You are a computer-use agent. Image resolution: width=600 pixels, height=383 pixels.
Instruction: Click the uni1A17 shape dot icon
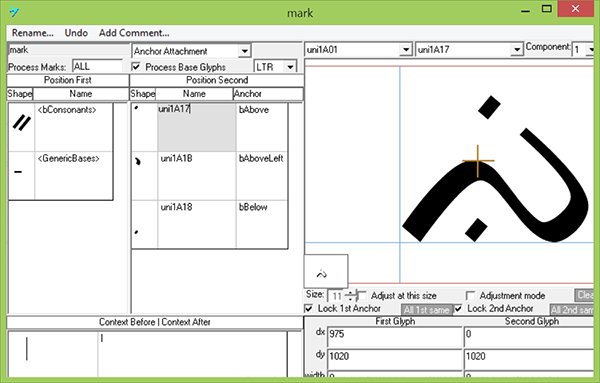tap(136, 109)
